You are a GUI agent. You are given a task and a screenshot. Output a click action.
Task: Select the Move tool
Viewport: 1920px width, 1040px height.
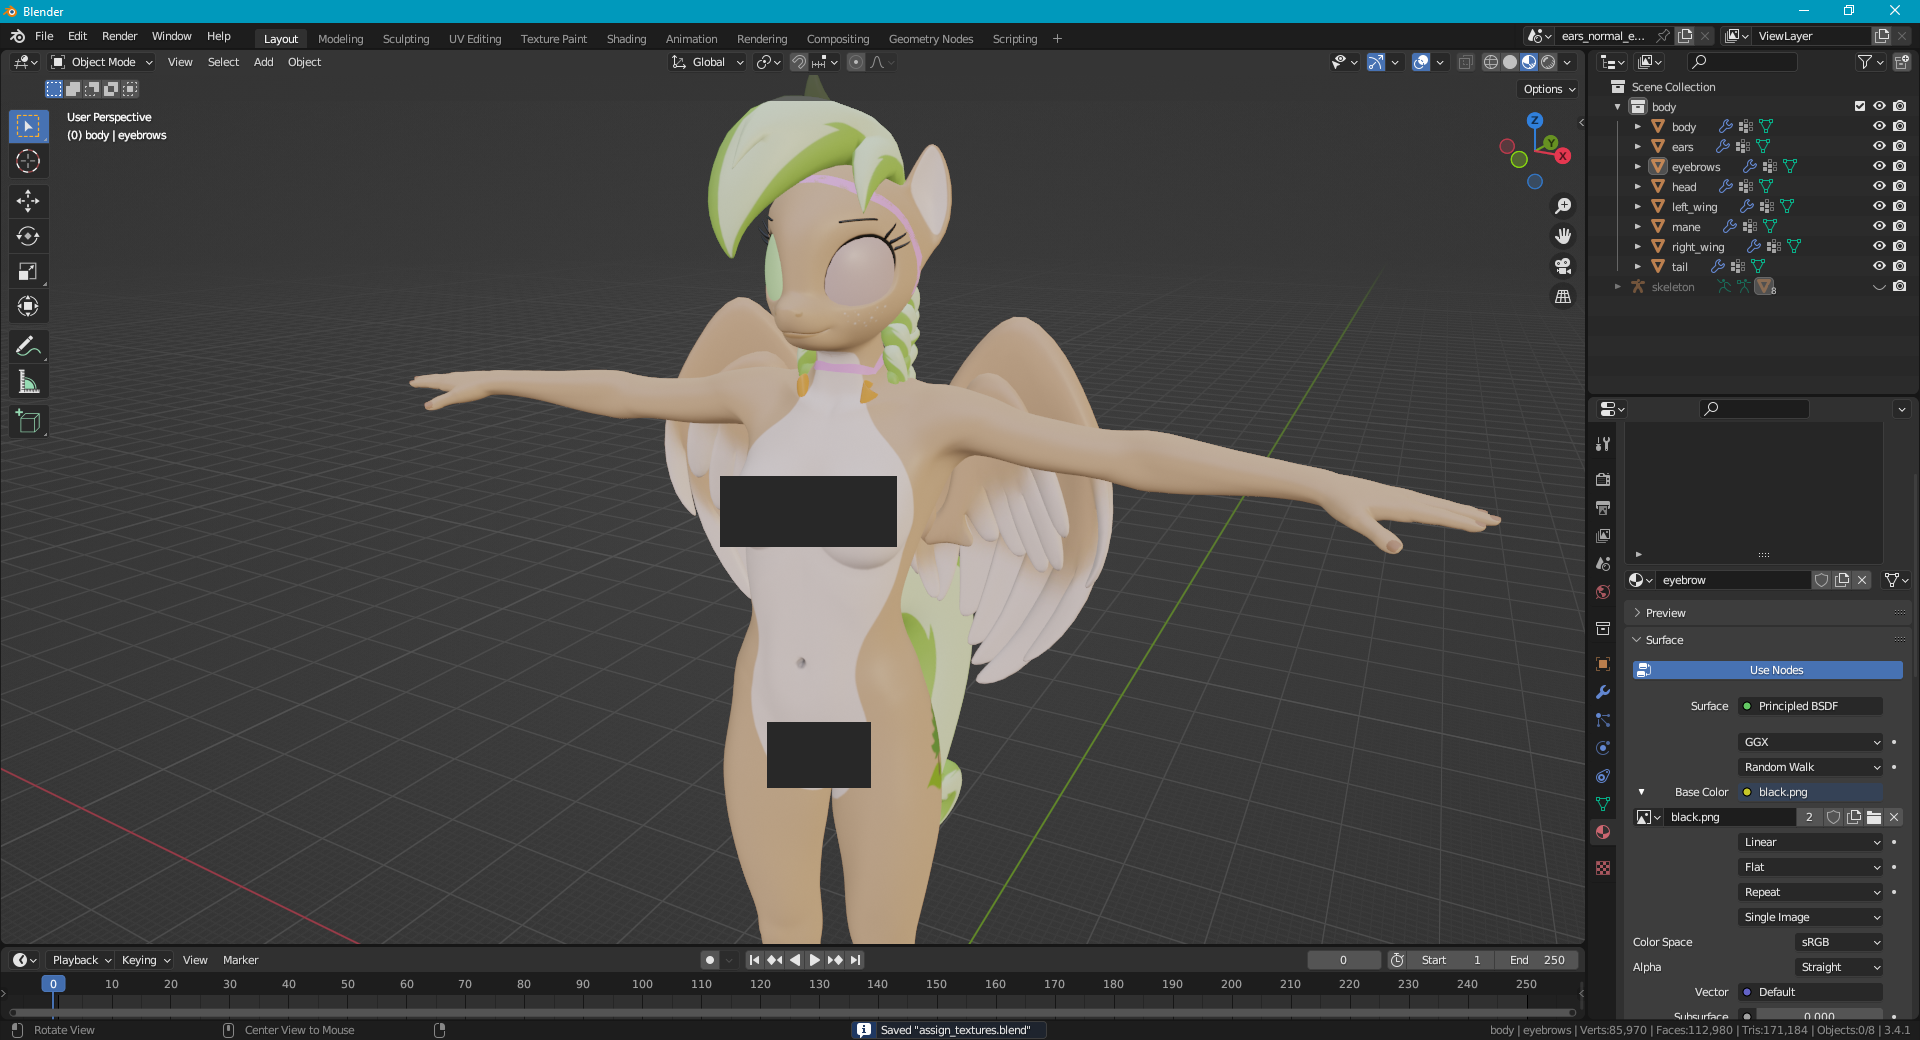click(28, 201)
